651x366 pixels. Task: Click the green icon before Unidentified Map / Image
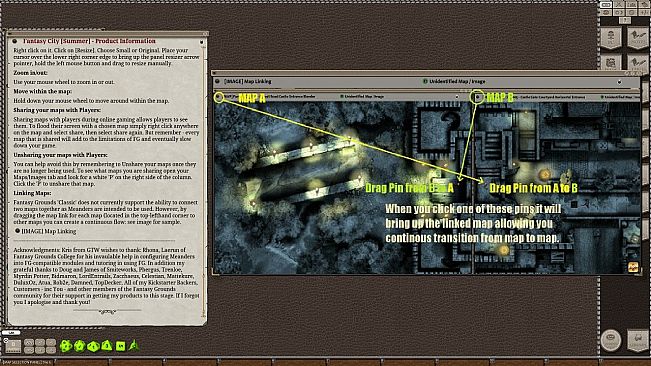[425, 81]
